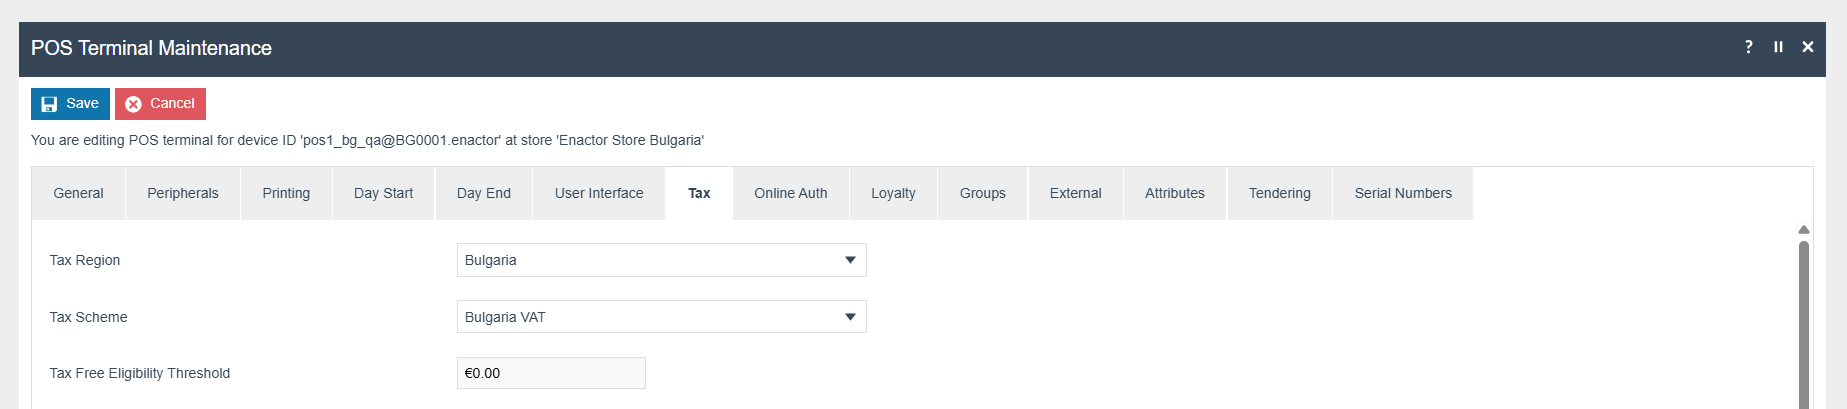1847x409 pixels.
Task: Select the Day Start tab
Action: [383, 193]
